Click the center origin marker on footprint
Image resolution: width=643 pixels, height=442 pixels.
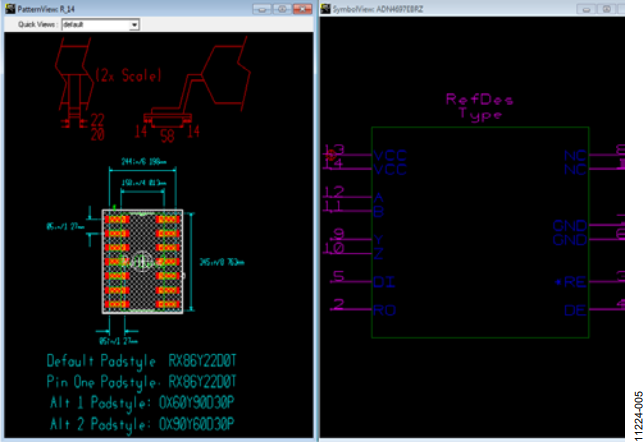coord(142,261)
